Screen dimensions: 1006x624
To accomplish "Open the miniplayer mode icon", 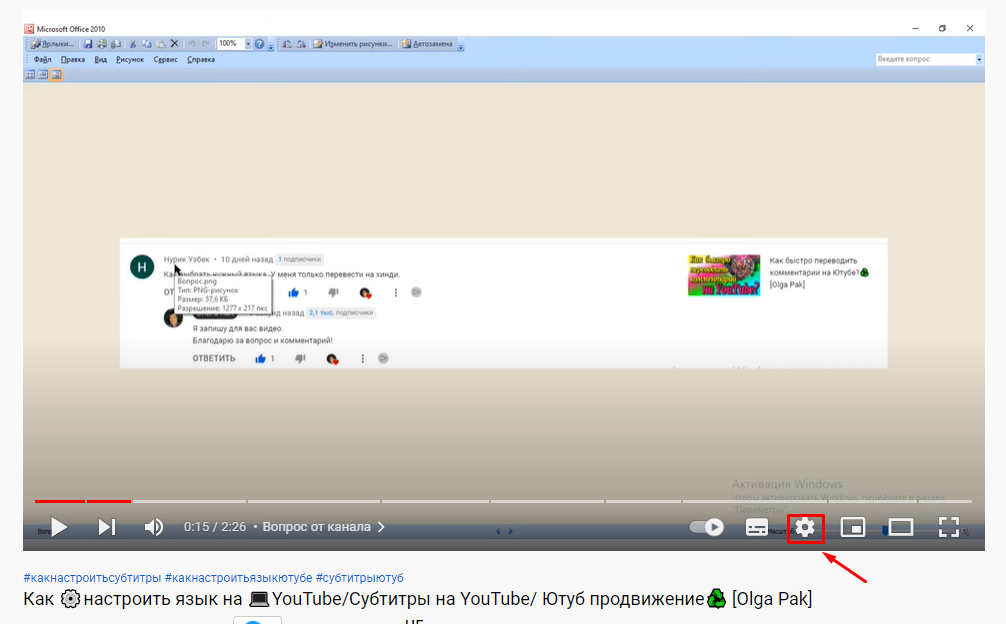I will [x=853, y=527].
